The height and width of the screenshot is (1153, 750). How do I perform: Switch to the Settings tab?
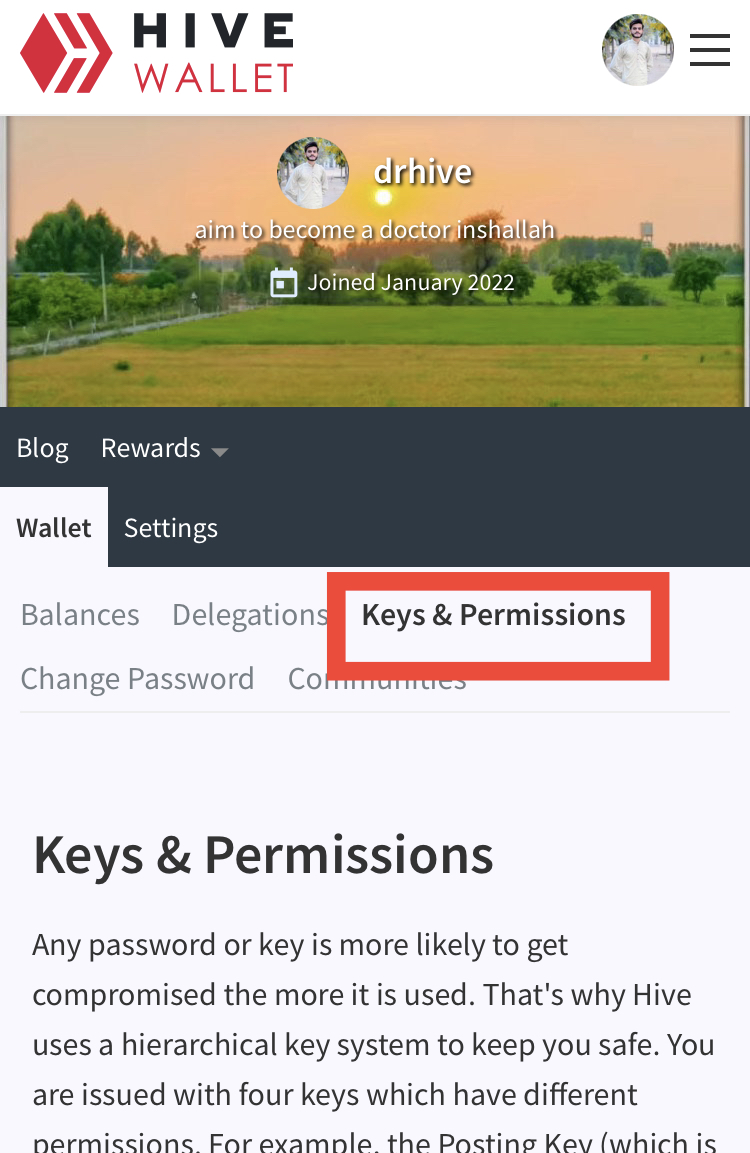tap(171, 527)
